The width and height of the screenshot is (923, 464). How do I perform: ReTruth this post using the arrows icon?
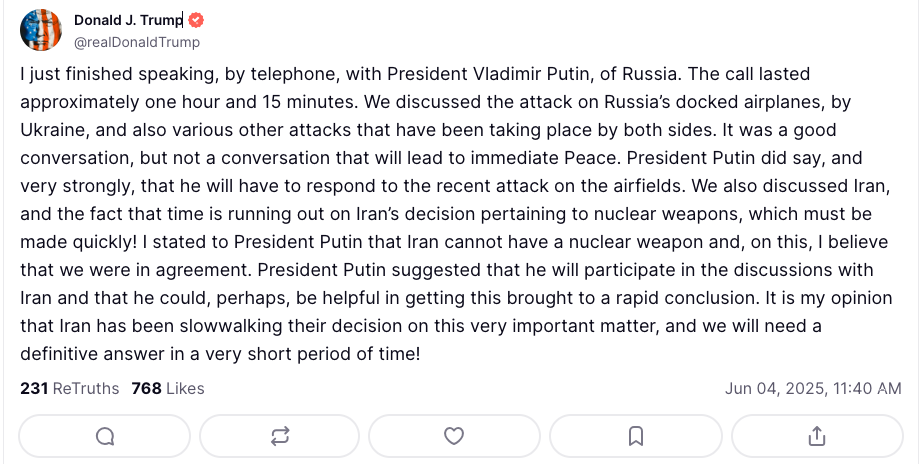(x=280, y=436)
